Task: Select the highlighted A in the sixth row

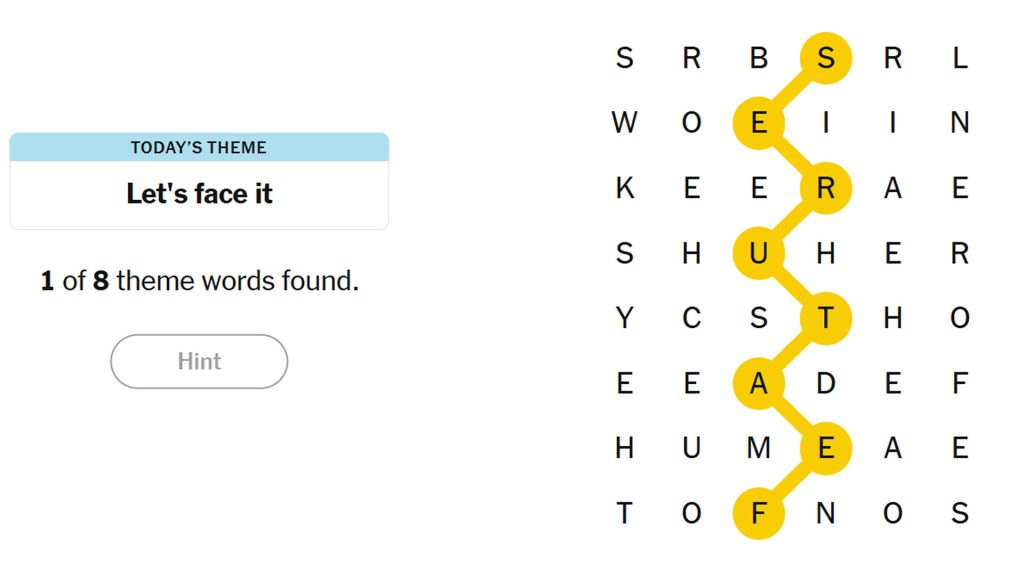Action: point(758,383)
